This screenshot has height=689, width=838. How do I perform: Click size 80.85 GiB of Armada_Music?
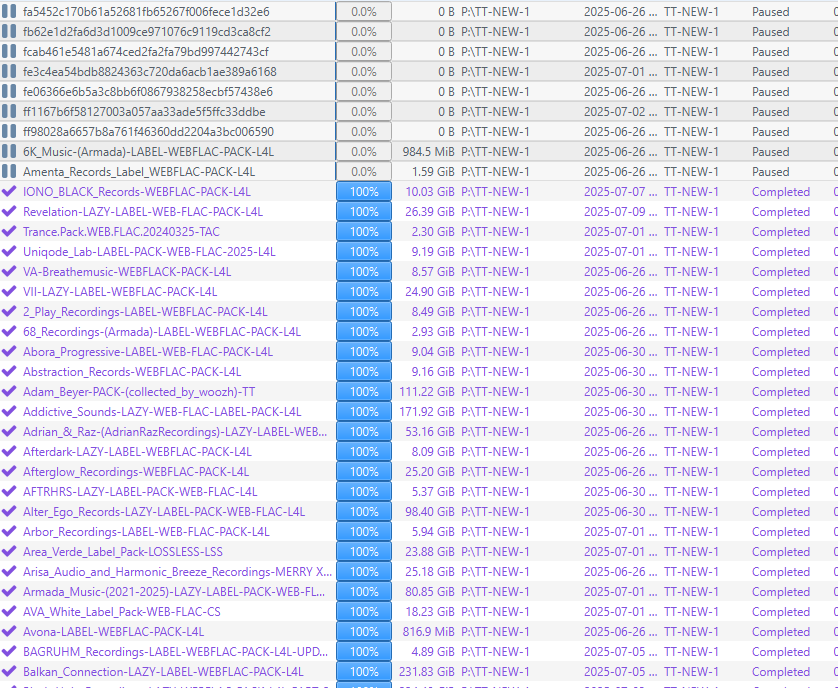430,592
